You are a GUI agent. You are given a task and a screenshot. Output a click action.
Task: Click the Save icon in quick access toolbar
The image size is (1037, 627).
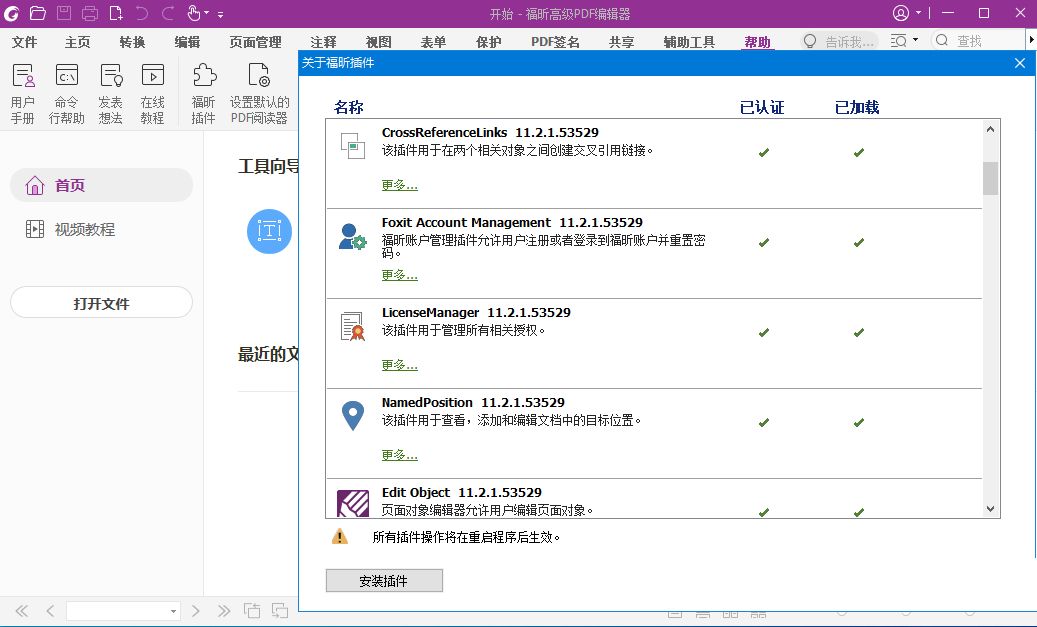tap(62, 13)
